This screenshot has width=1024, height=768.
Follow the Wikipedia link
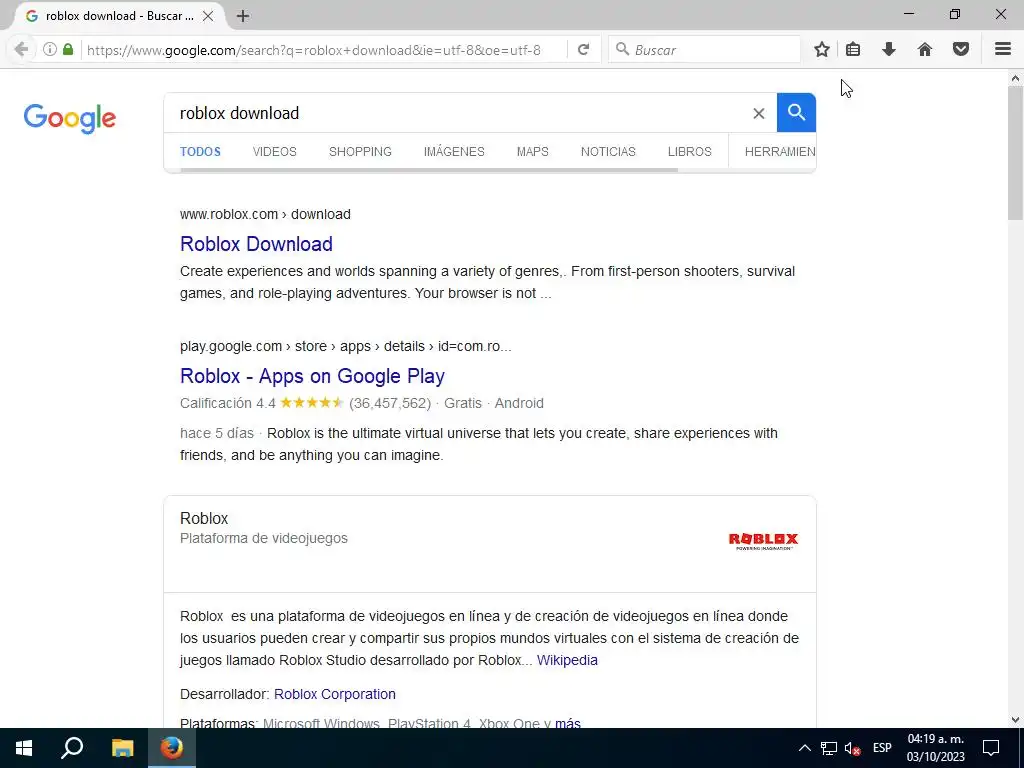567,660
